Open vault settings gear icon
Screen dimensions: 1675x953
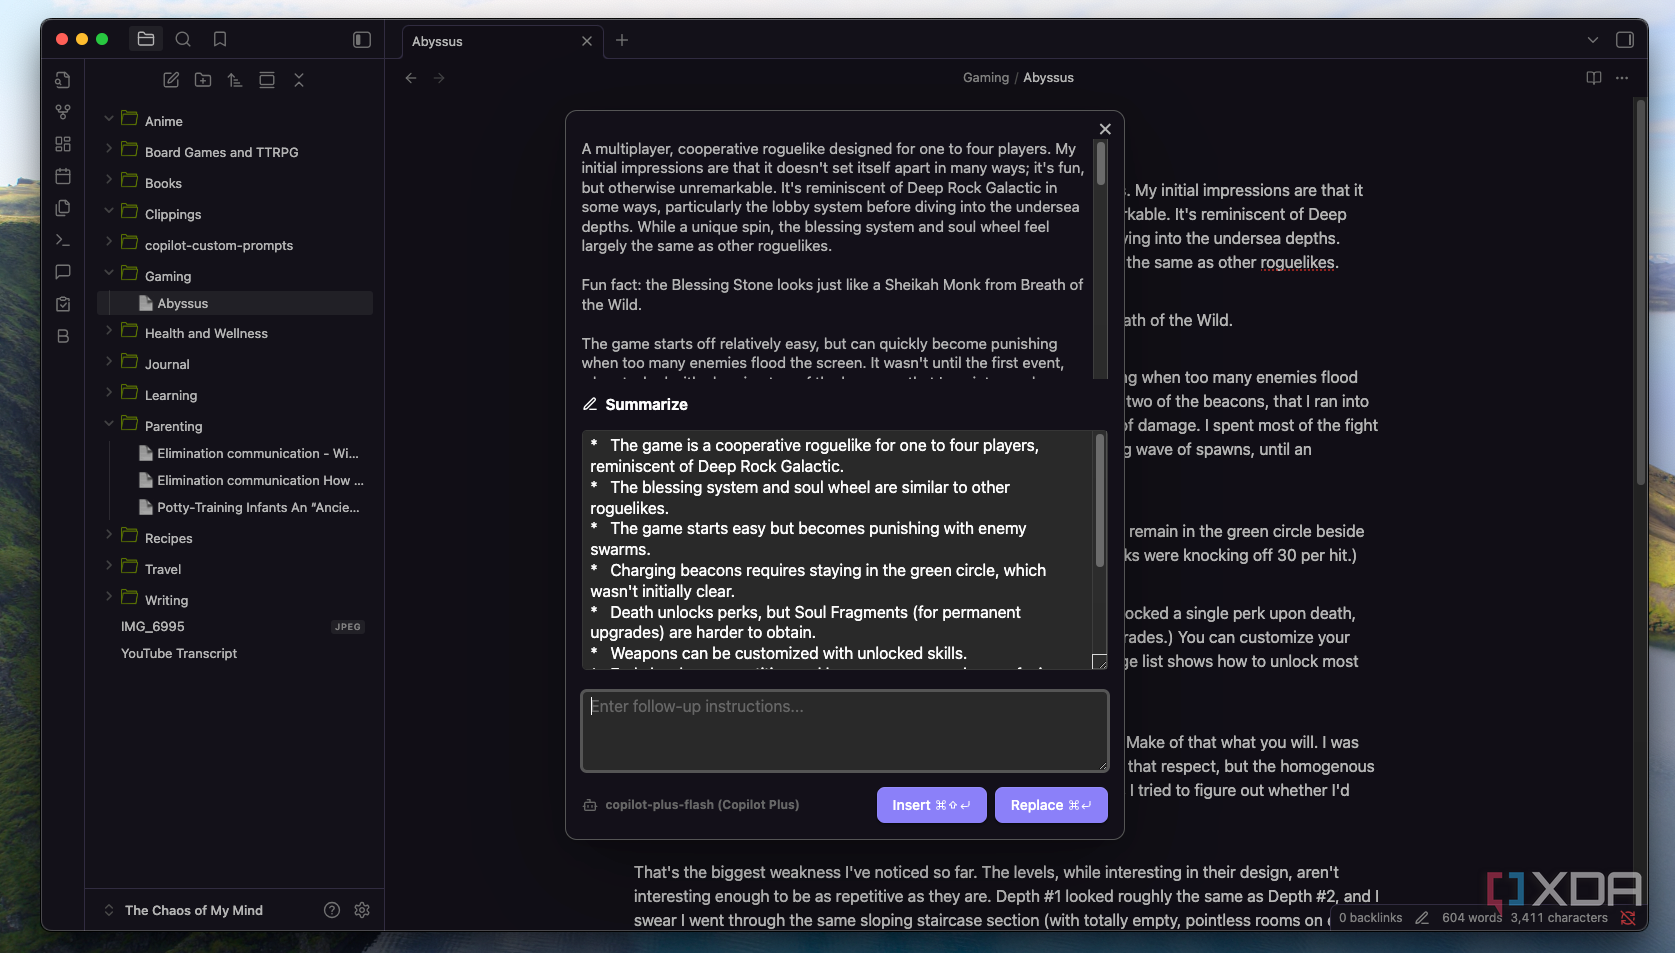pos(362,910)
